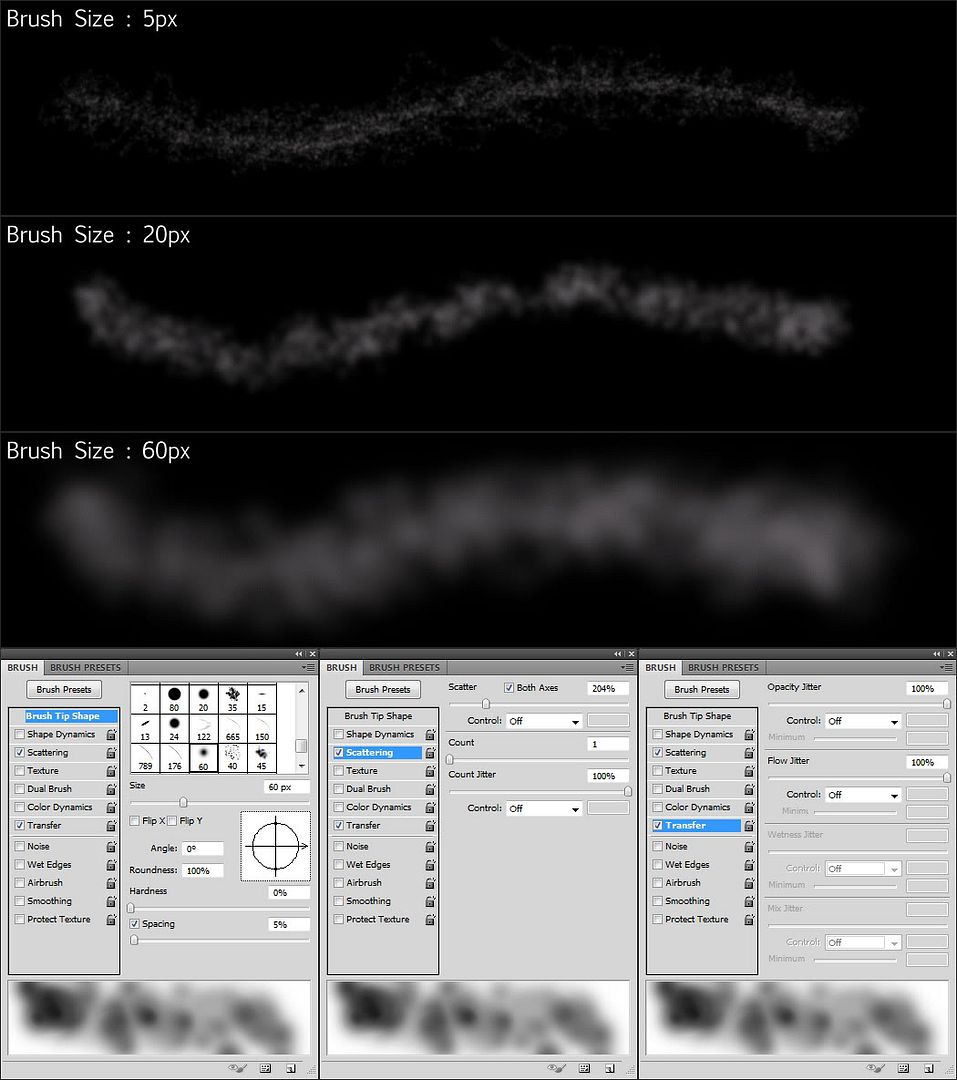Open the Opacity Jitter Control dropdown

coord(863,721)
